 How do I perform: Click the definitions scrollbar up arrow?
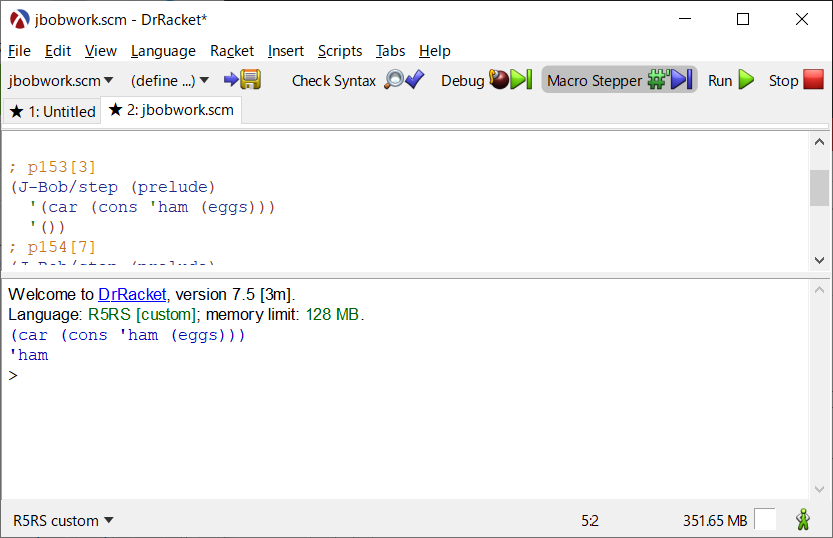[x=819, y=142]
